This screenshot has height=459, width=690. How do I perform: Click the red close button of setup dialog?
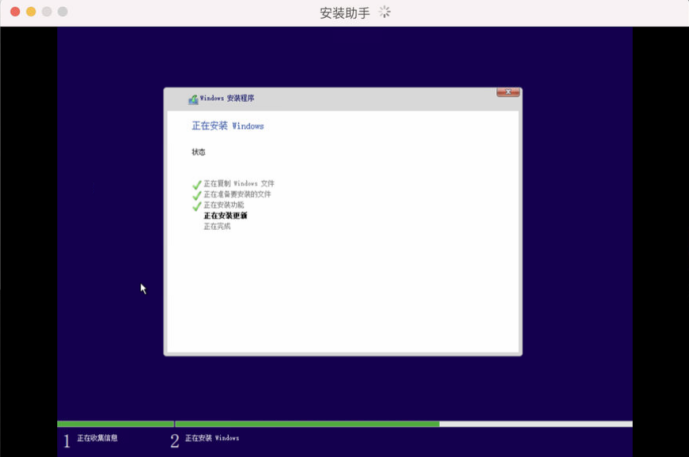click(x=508, y=93)
